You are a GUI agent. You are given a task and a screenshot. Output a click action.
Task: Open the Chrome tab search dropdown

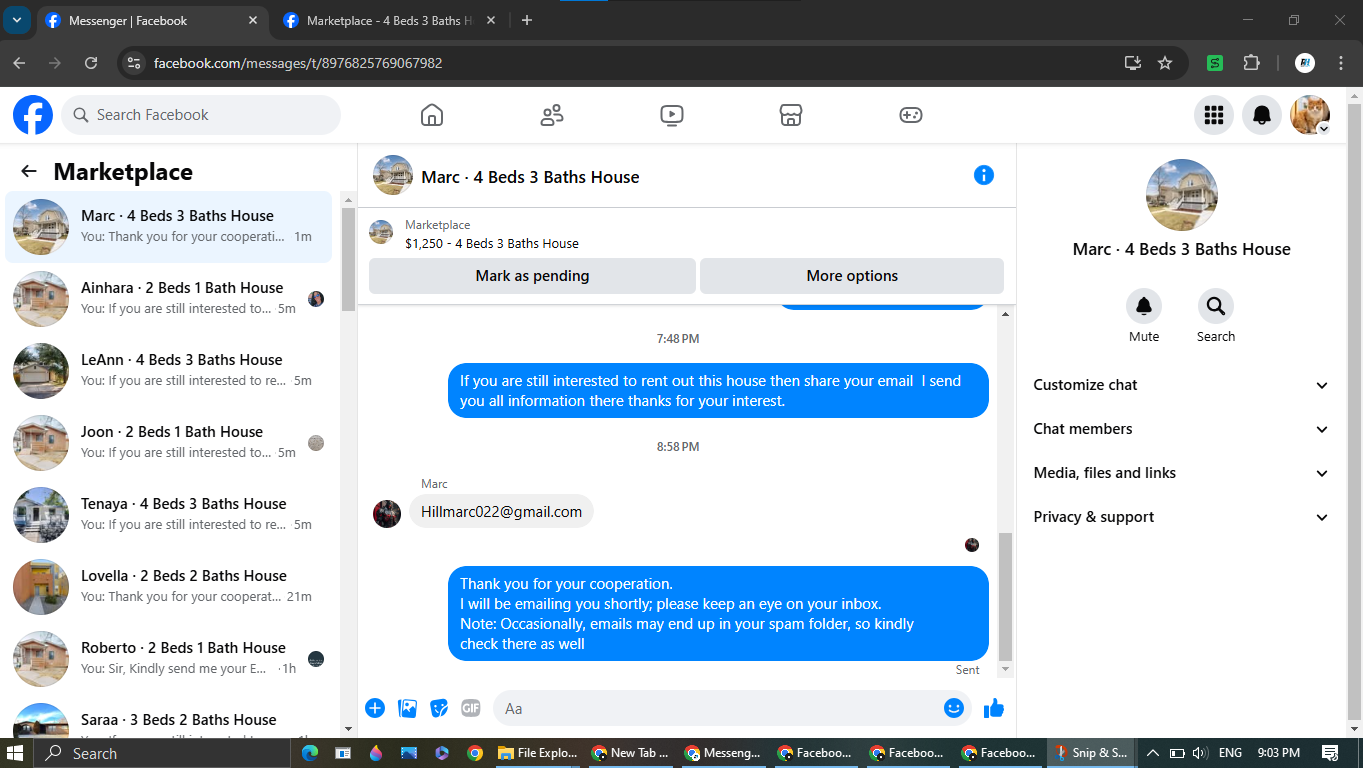pyautogui.click(x=17, y=20)
